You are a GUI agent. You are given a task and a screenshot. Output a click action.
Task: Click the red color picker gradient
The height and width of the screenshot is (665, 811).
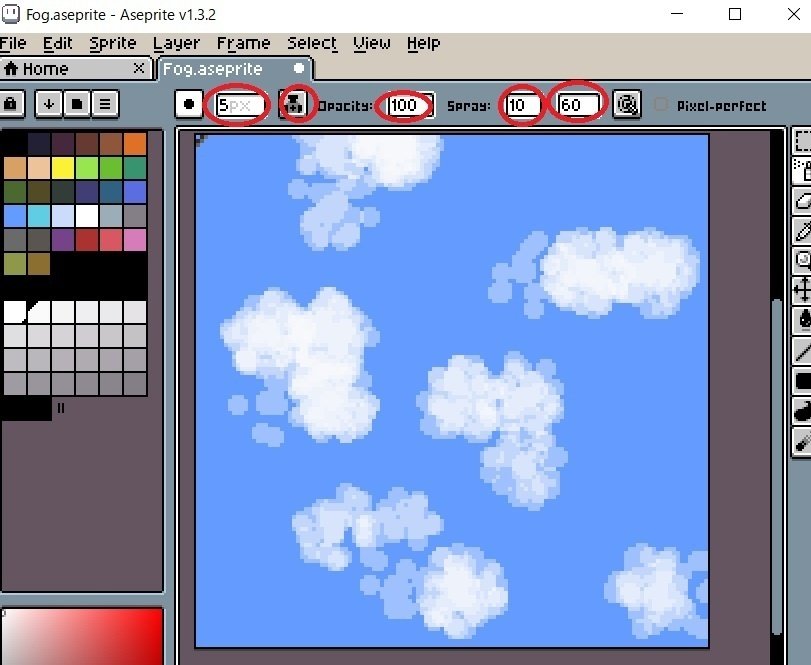point(83,637)
